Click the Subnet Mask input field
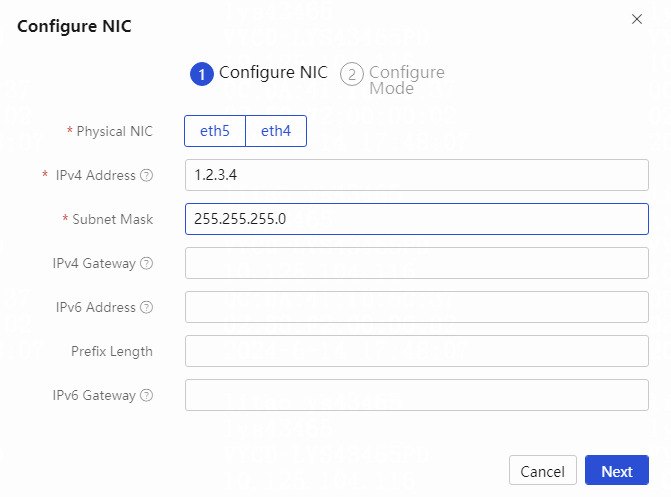The height and width of the screenshot is (497, 671). tap(417, 219)
